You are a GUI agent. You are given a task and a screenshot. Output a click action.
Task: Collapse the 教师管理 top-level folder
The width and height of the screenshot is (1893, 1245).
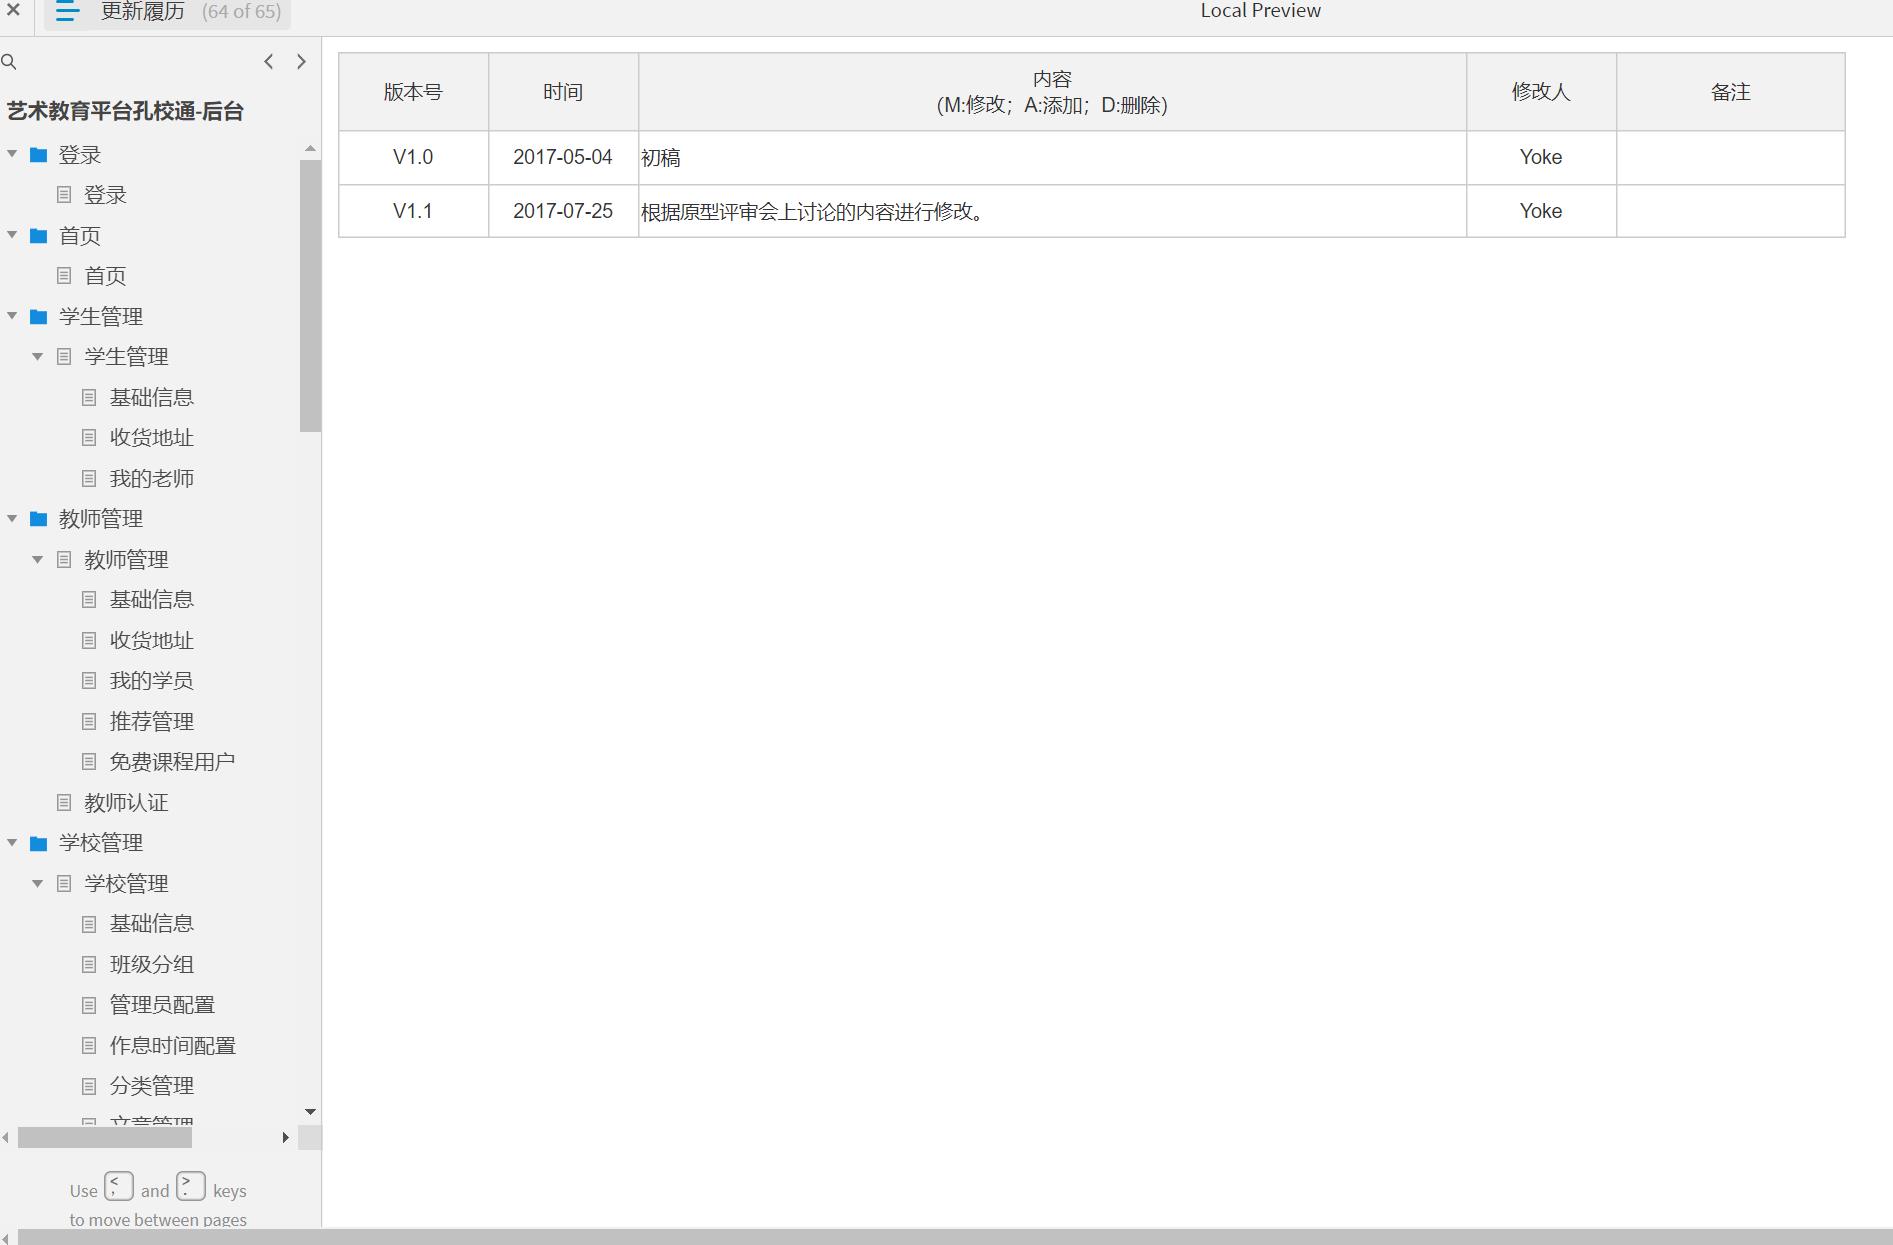coord(12,519)
